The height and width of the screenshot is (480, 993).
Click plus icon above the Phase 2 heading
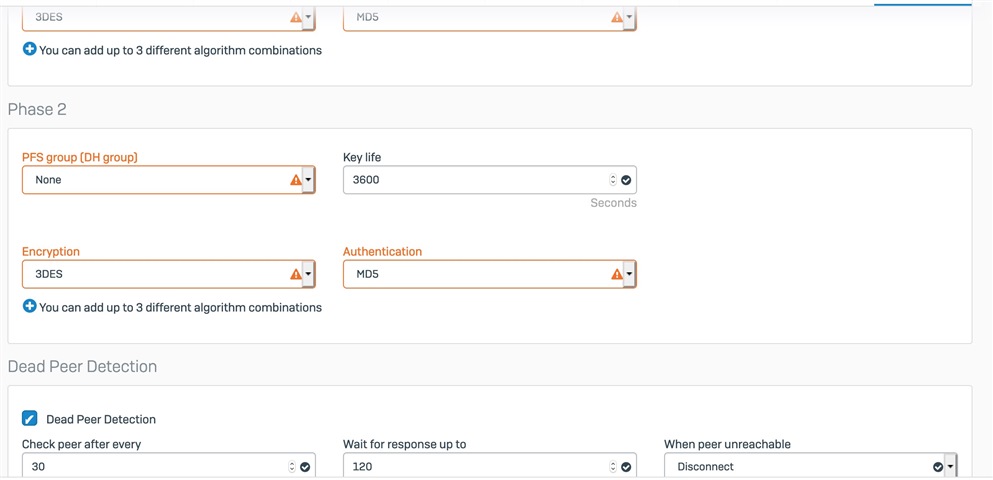30,49
